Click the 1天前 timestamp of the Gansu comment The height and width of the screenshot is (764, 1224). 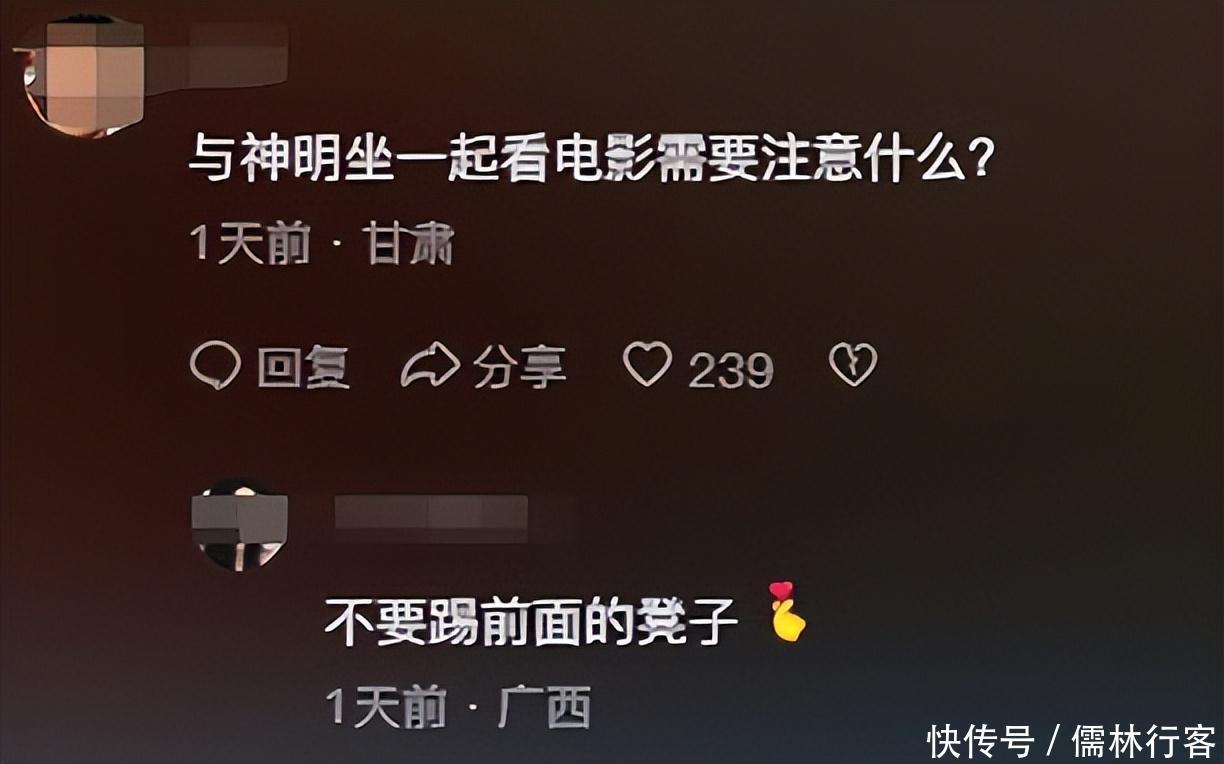click(x=250, y=244)
